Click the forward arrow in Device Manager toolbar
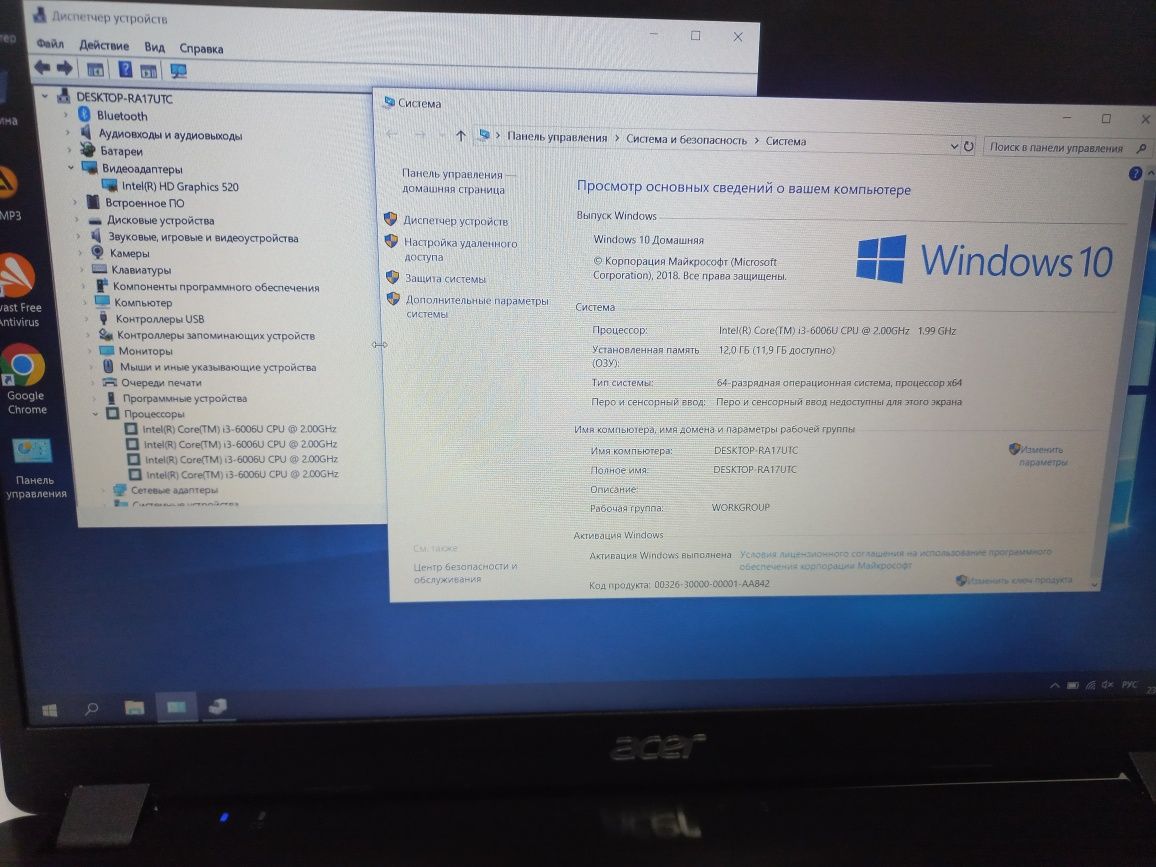The width and height of the screenshot is (1156, 867). (x=65, y=69)
